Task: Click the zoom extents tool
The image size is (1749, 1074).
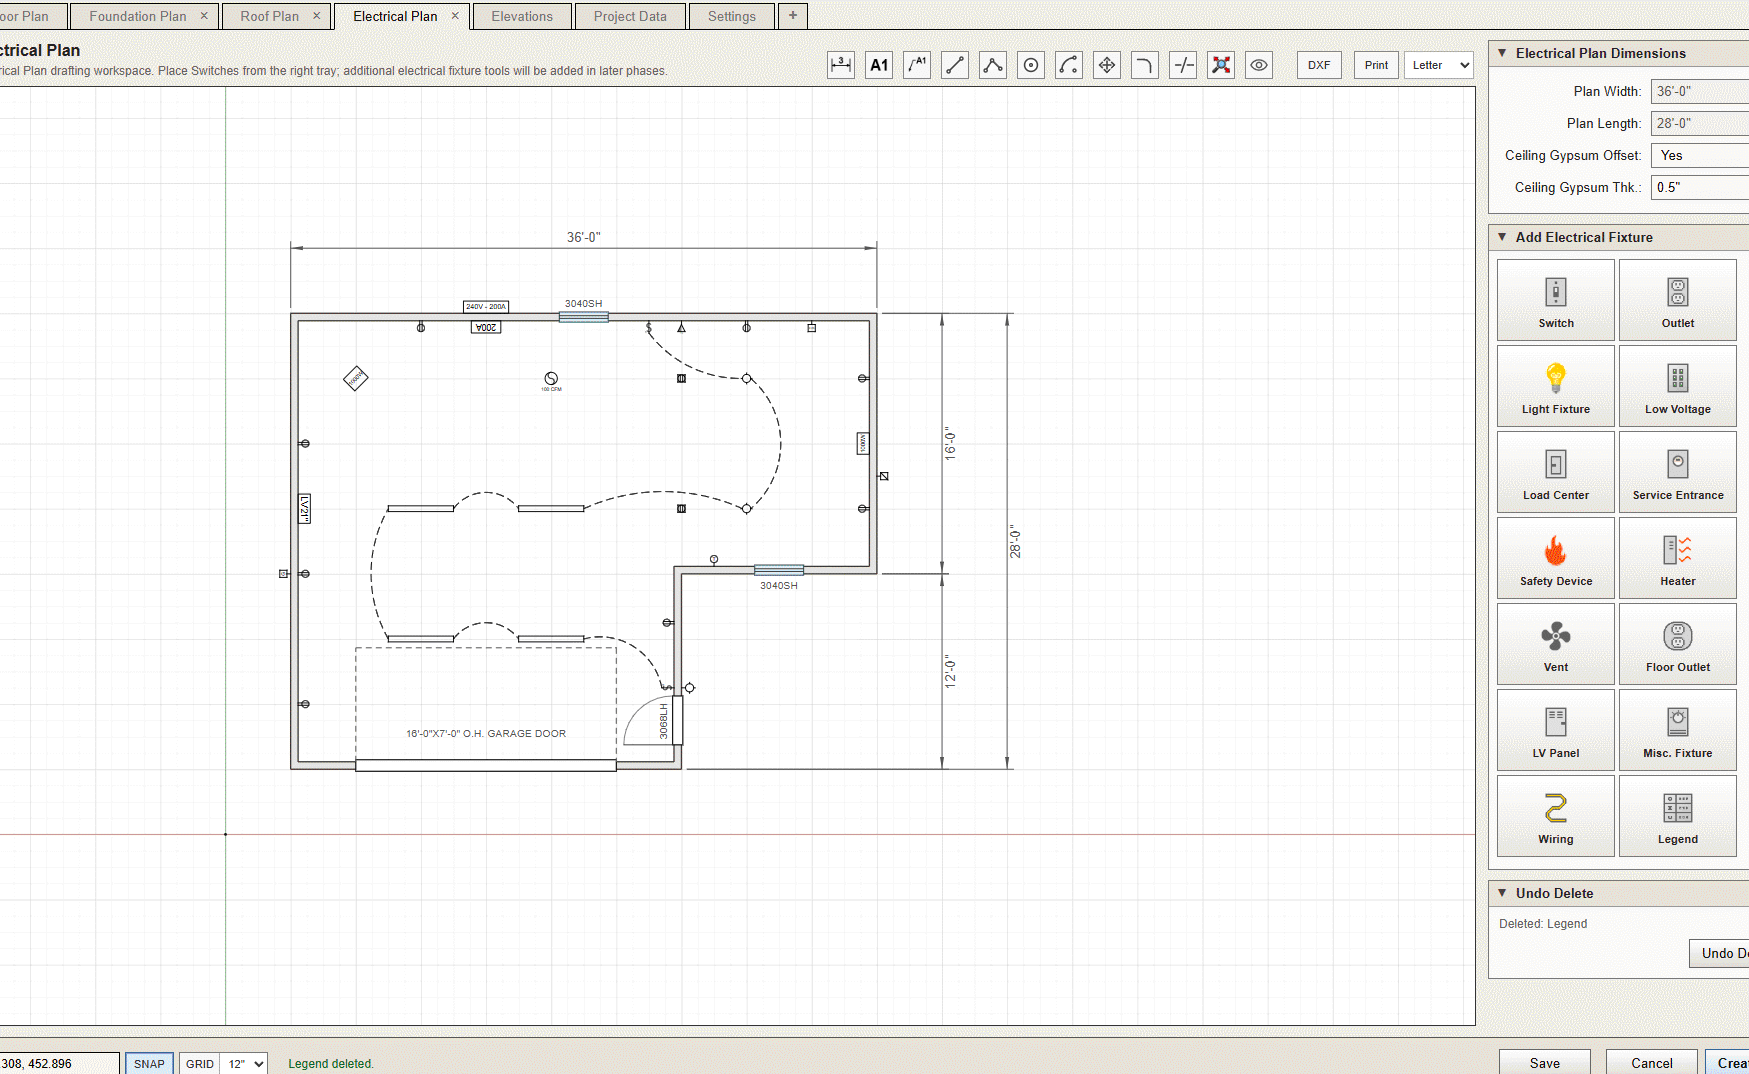Action: point(1221,65)
